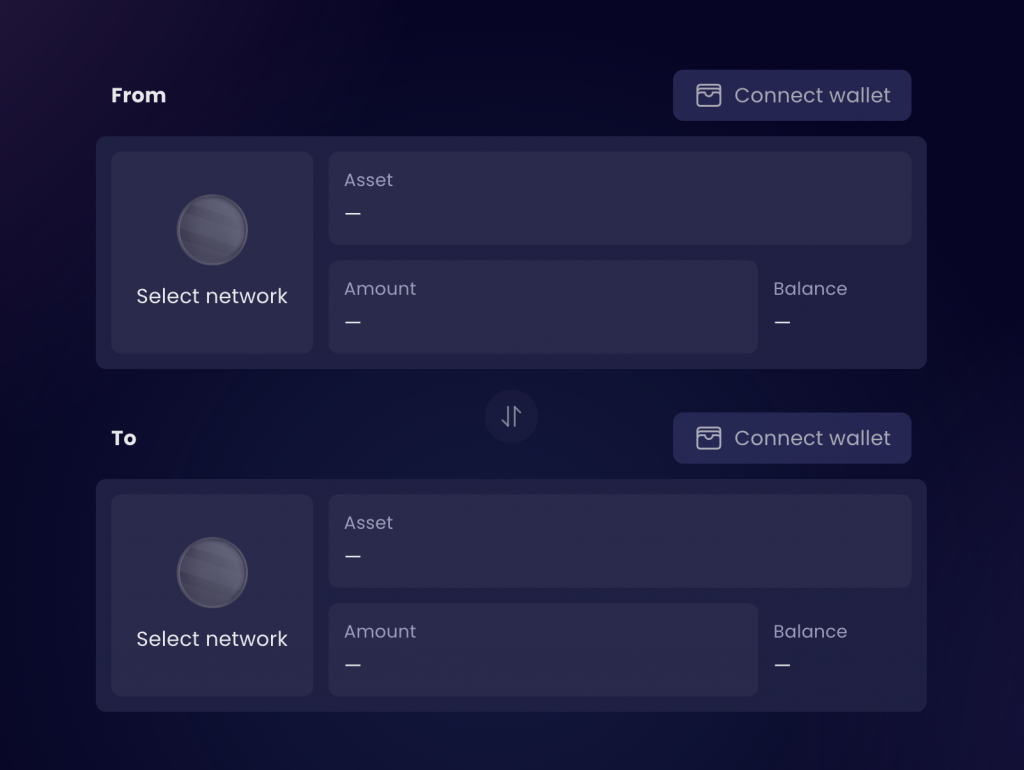The image size is (1024, 770).
Task: Click the network globe icon in the From section
Action: point(212,229)
